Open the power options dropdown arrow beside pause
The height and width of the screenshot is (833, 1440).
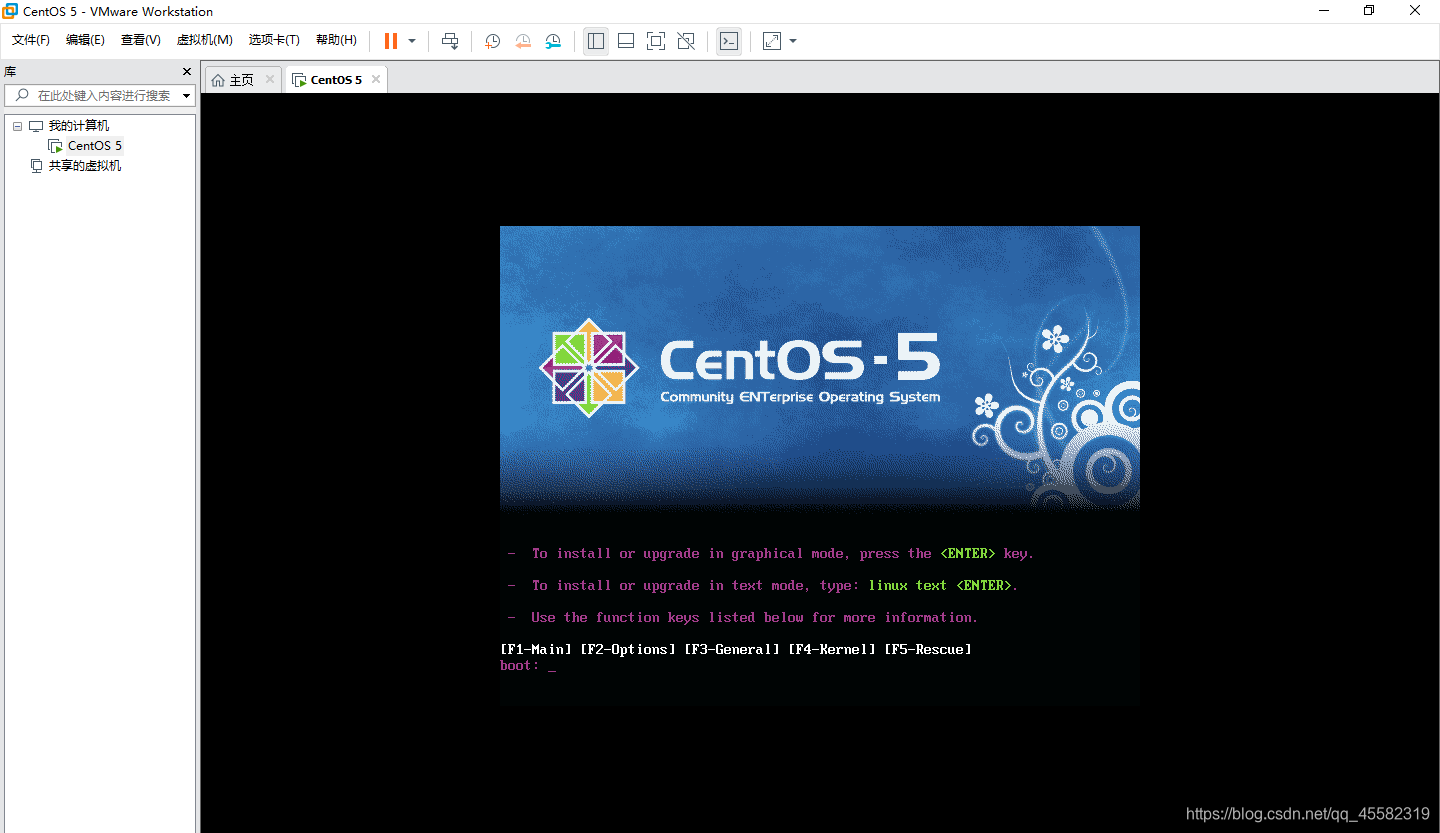pyautogui.click(x=412, y=41)
